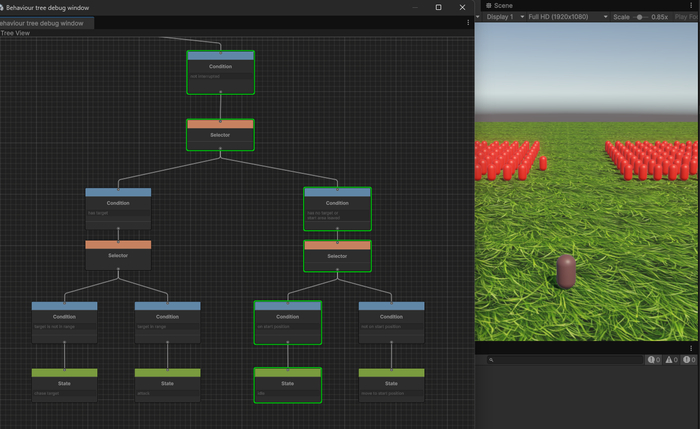700x429 pixels.
Task: Adjust the game view Scale slider
Action: coord(640,17)
